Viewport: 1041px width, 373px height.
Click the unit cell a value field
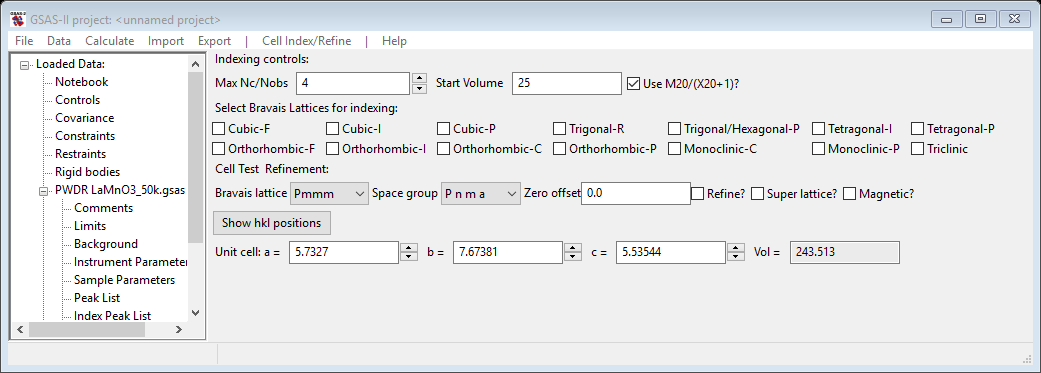[343, 253]
